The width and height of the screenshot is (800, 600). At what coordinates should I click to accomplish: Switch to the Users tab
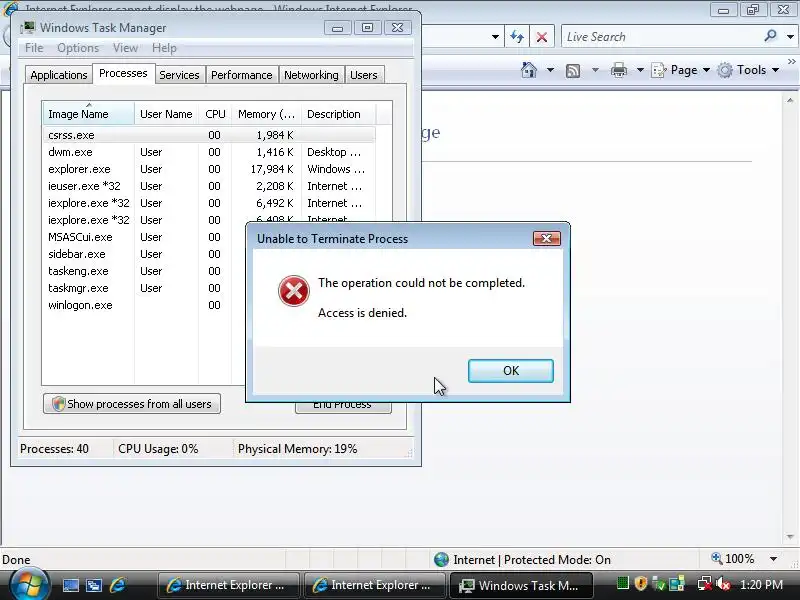click(364, 75)
